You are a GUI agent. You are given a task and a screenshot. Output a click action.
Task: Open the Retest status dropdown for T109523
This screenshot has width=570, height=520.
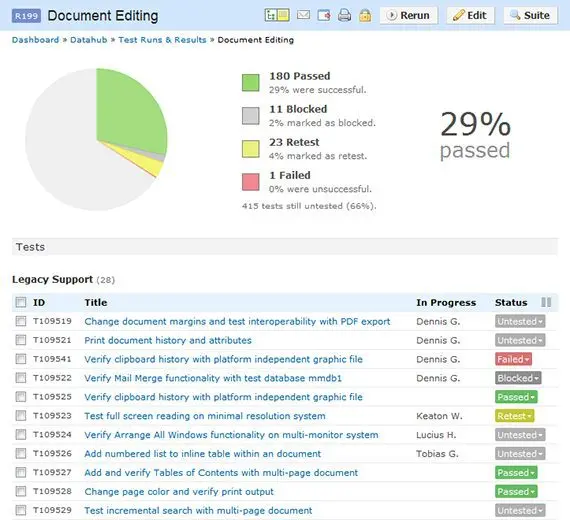[514, 416]
